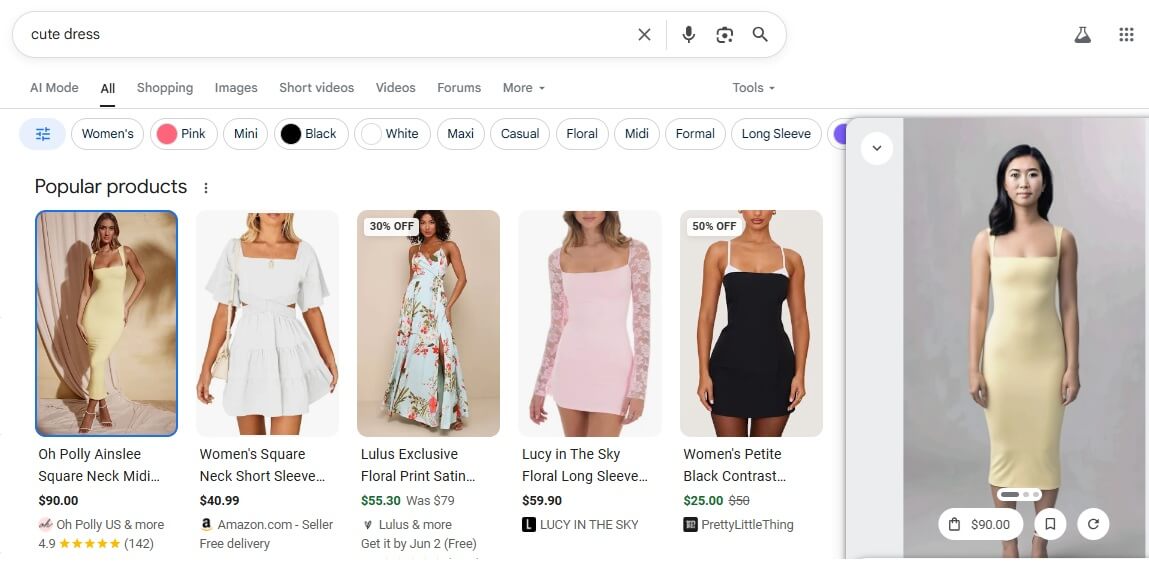This screenshot has height=572, width=1149.
Task: Filter by Pink color chip
Action: click(x=184, y=134)
